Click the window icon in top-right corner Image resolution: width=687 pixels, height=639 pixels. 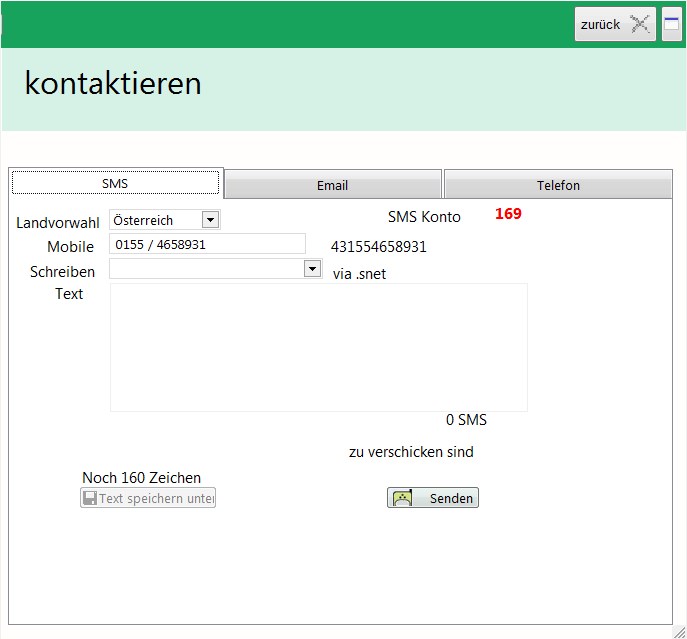click(x=672, y=25)
